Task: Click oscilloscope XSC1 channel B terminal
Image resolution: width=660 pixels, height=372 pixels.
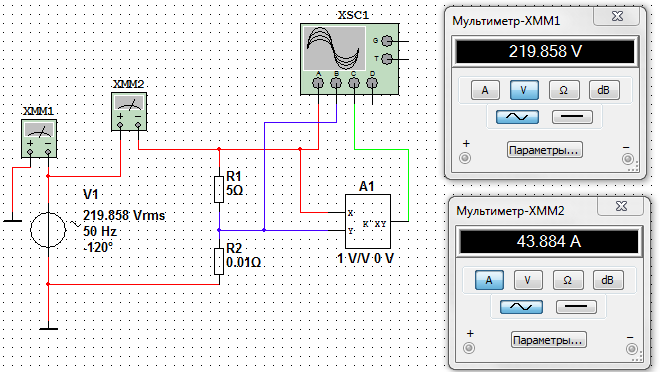Action: pyautogui.click(x=336, y=83)
